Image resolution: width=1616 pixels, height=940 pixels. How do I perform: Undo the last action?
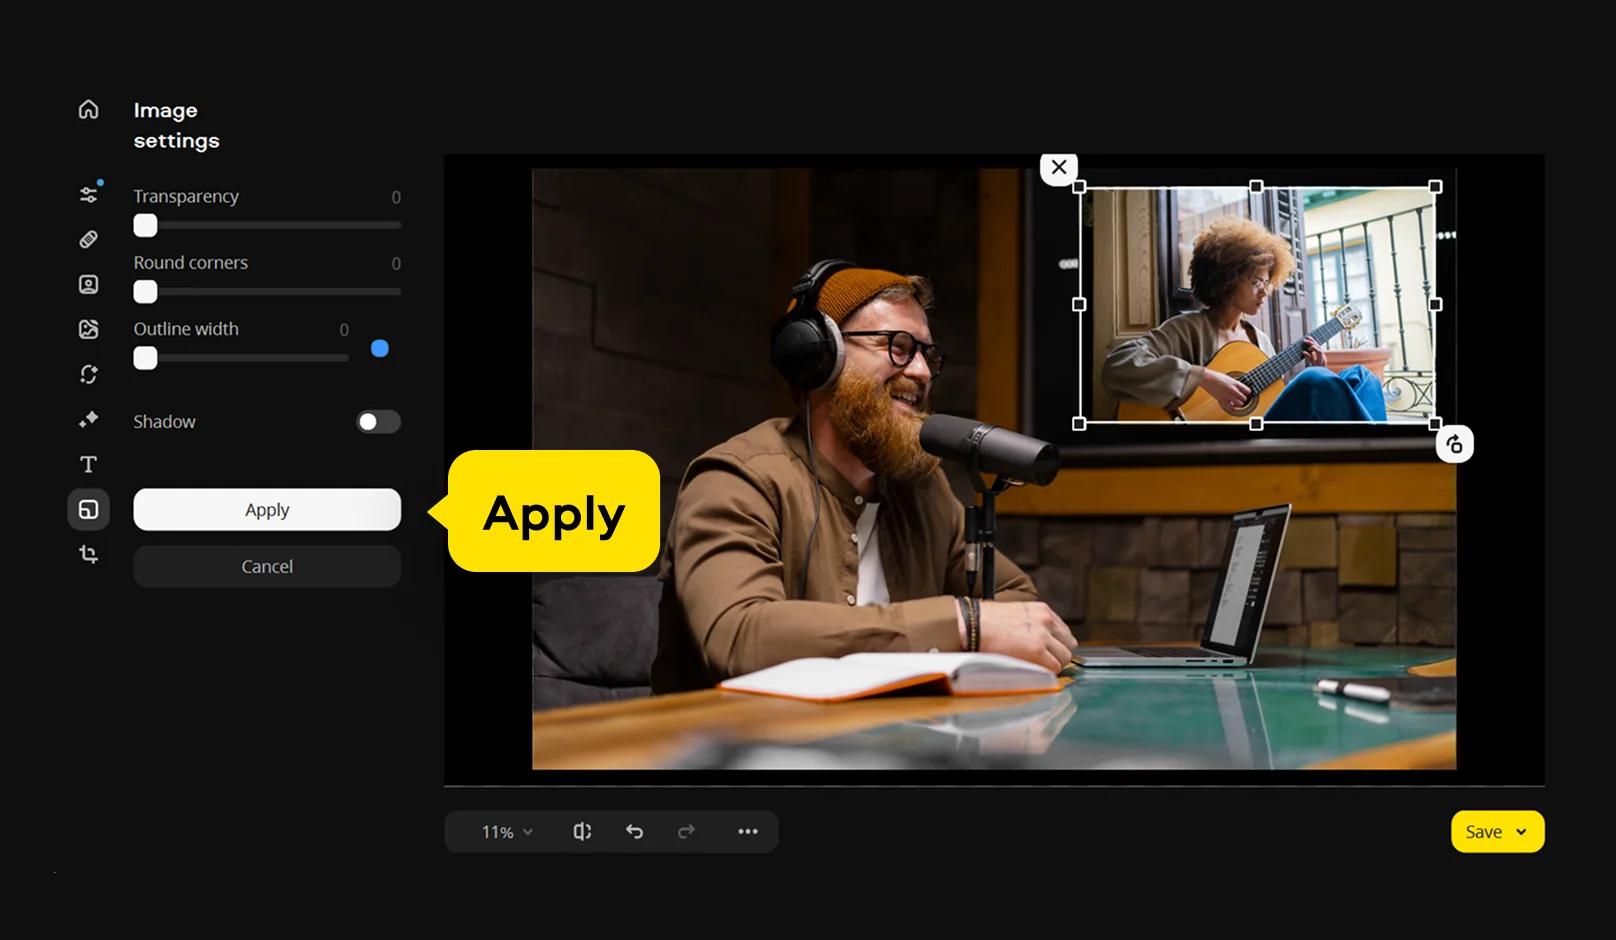pos(634,832)
